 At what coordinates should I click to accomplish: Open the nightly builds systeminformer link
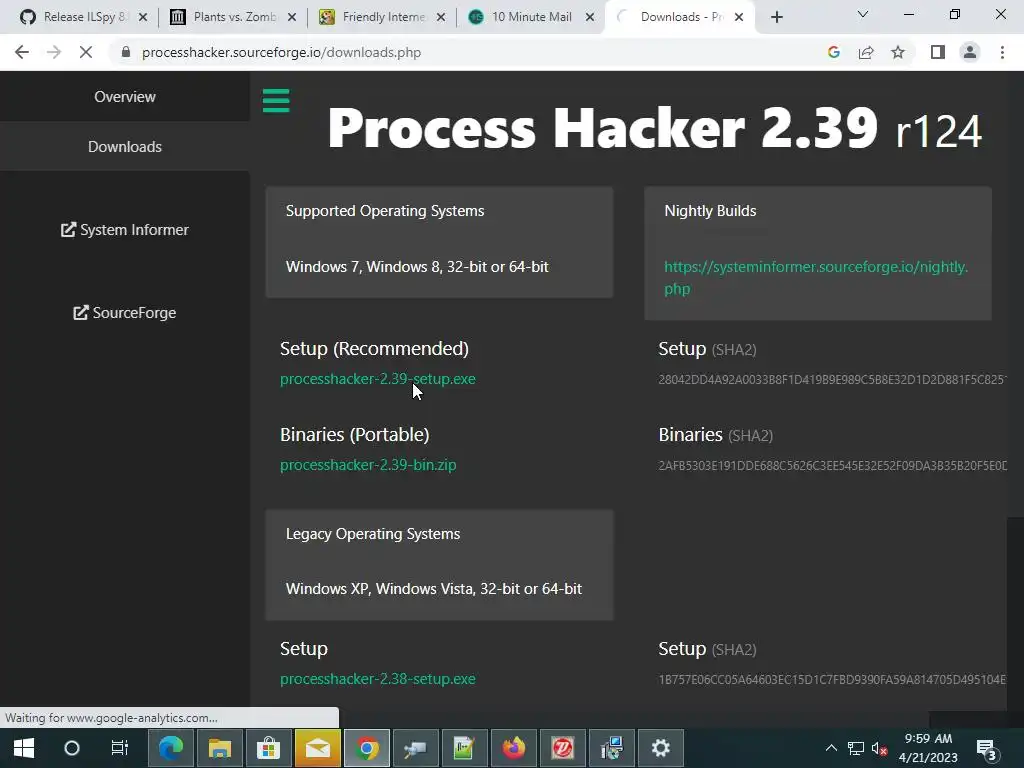point(816,278)
